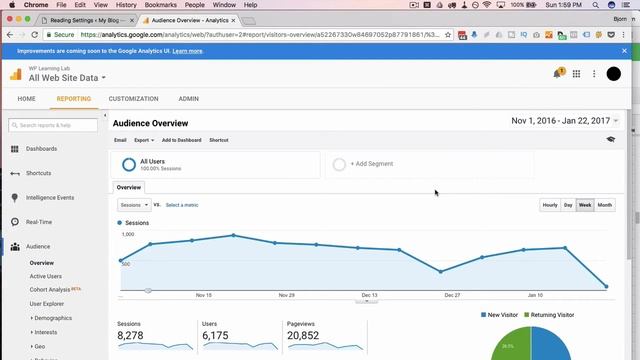This screenshot has height=360, width=640.
Task: Open Cohort Analysis report
Action: 50,289
